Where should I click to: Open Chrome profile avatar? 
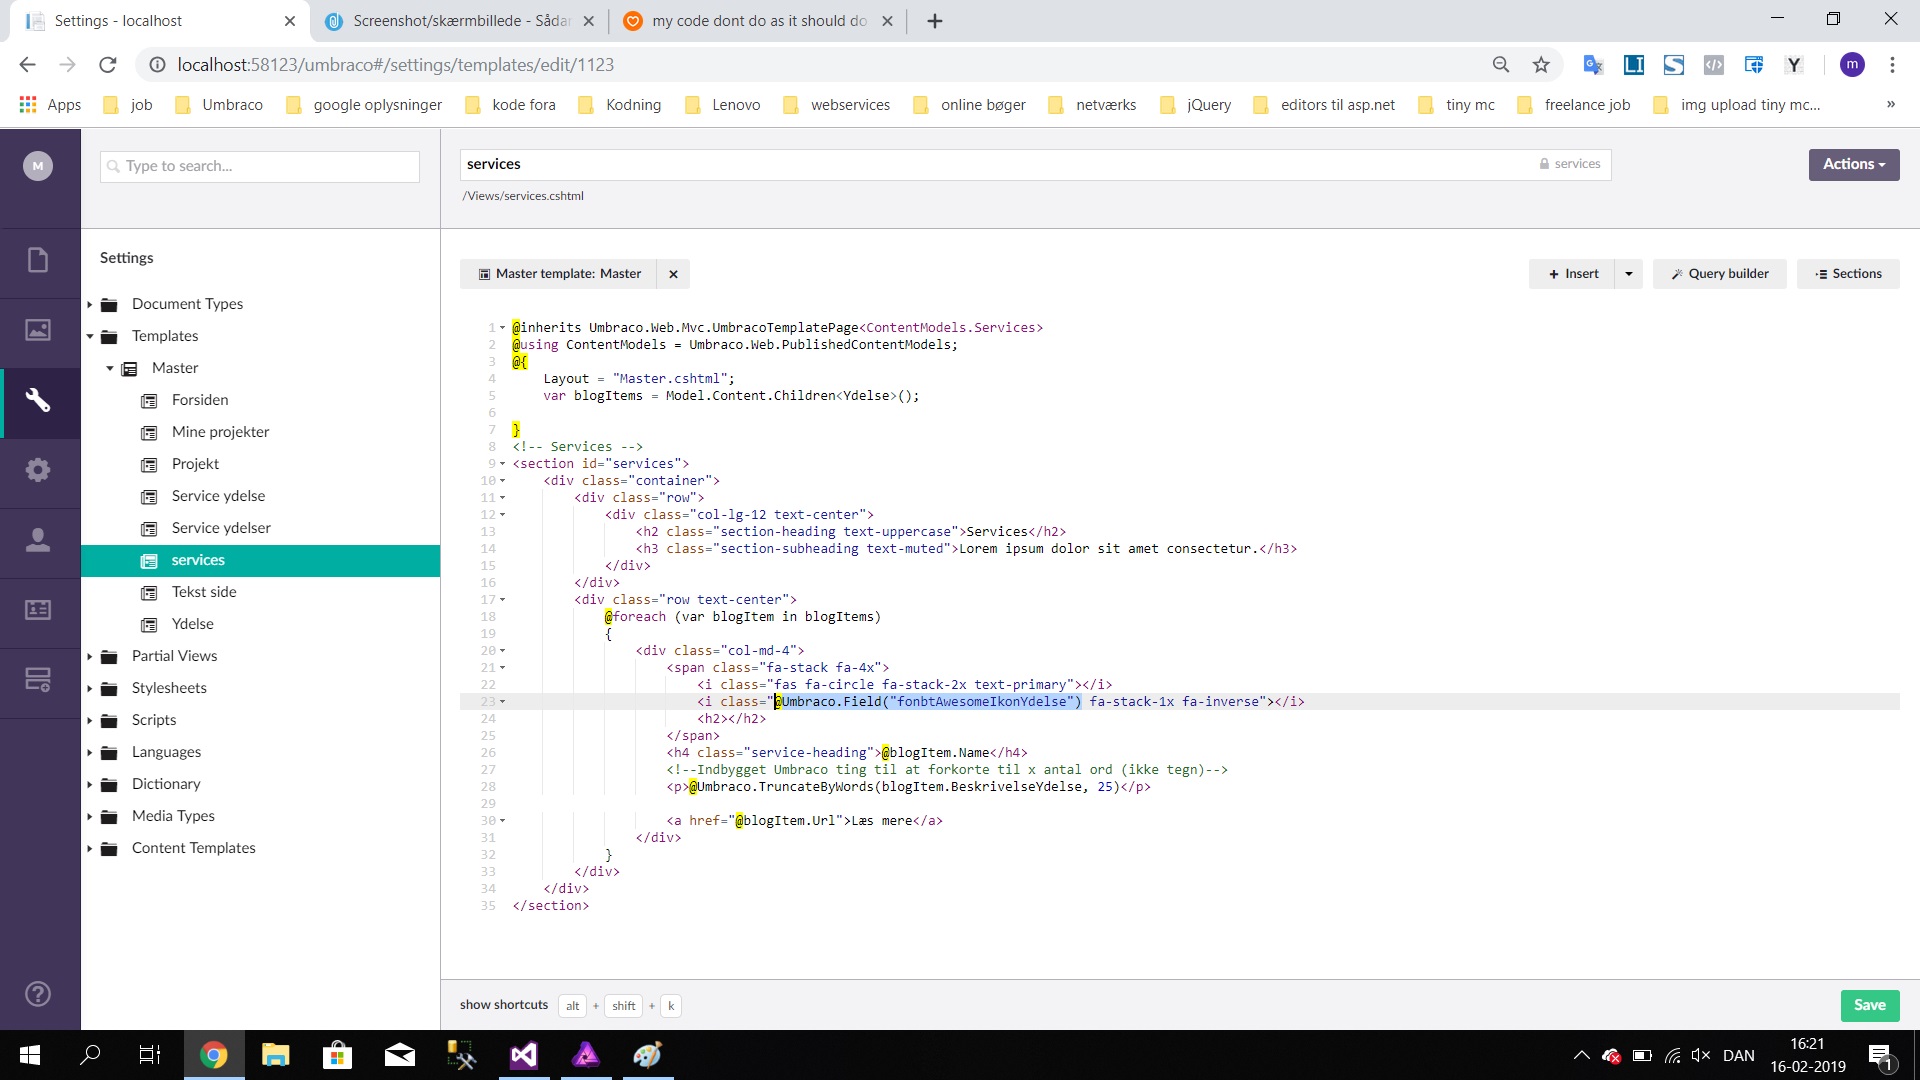click(x=1852, y=65)
